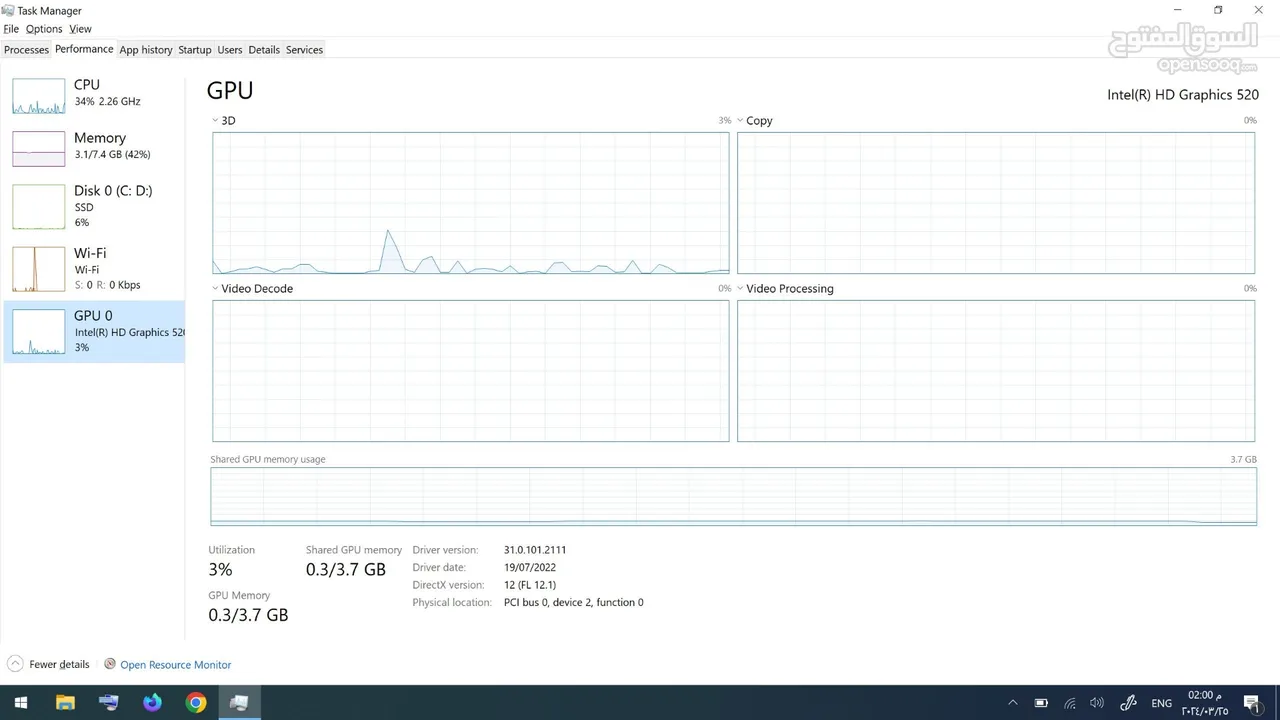Open Resource Monitor link
This screenshot has width=1280, height=720.
pos(175,665)
